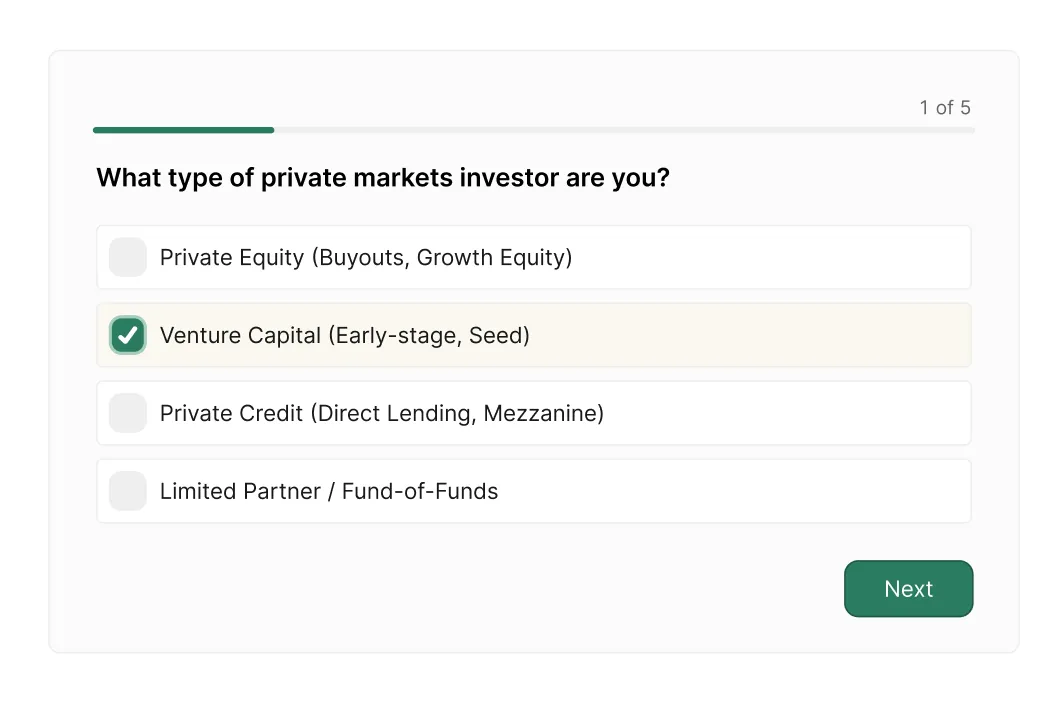Check the Private Equity (Buyouts, Growth Equity) checkbox
Screen dimensions: 1056x701
127,257
